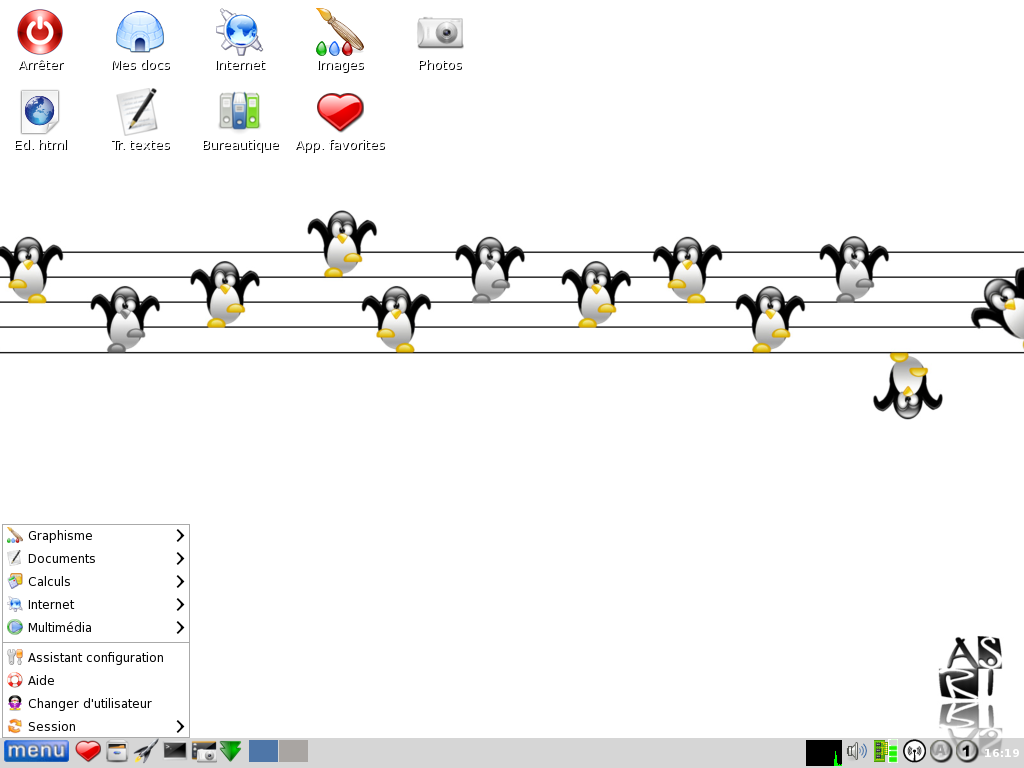Open the Photos camera desktop icon

[x=440, y=32]
